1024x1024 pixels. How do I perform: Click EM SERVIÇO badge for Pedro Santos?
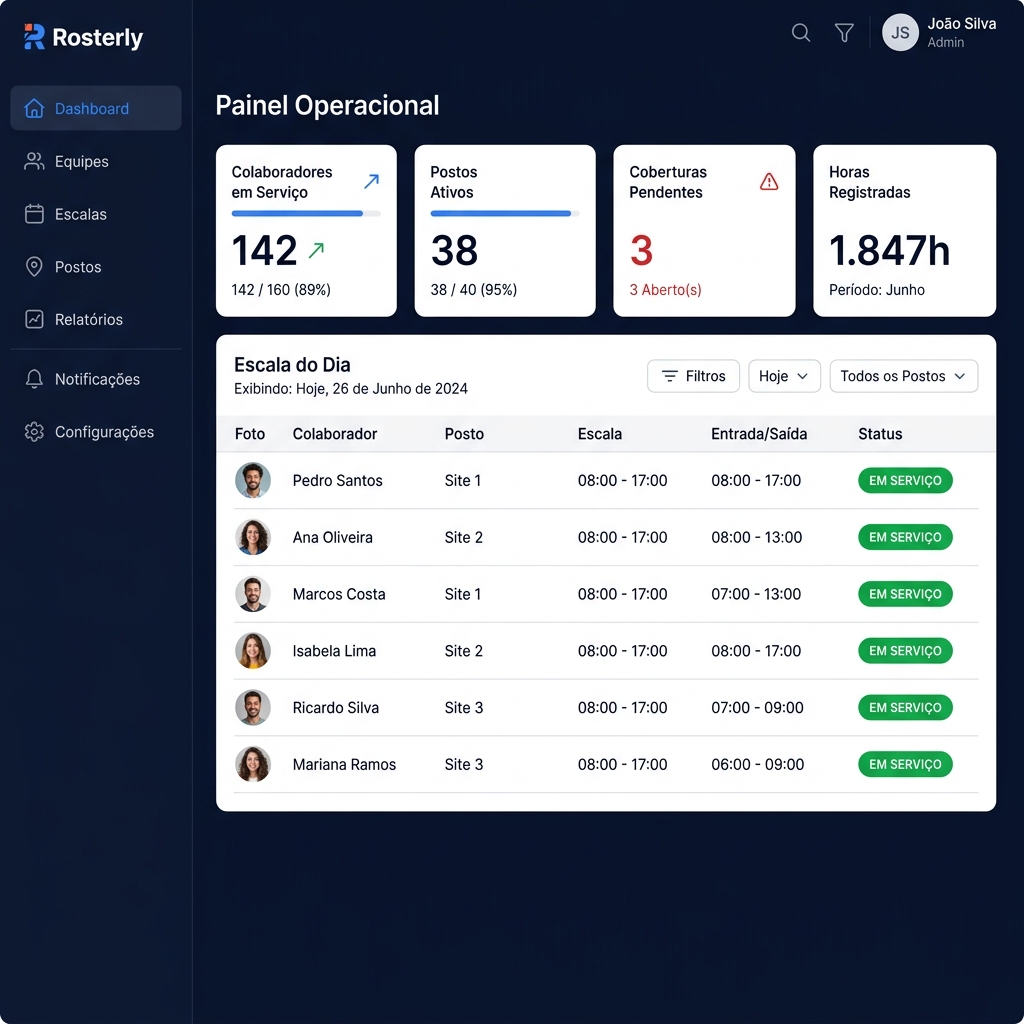(905, 480)
